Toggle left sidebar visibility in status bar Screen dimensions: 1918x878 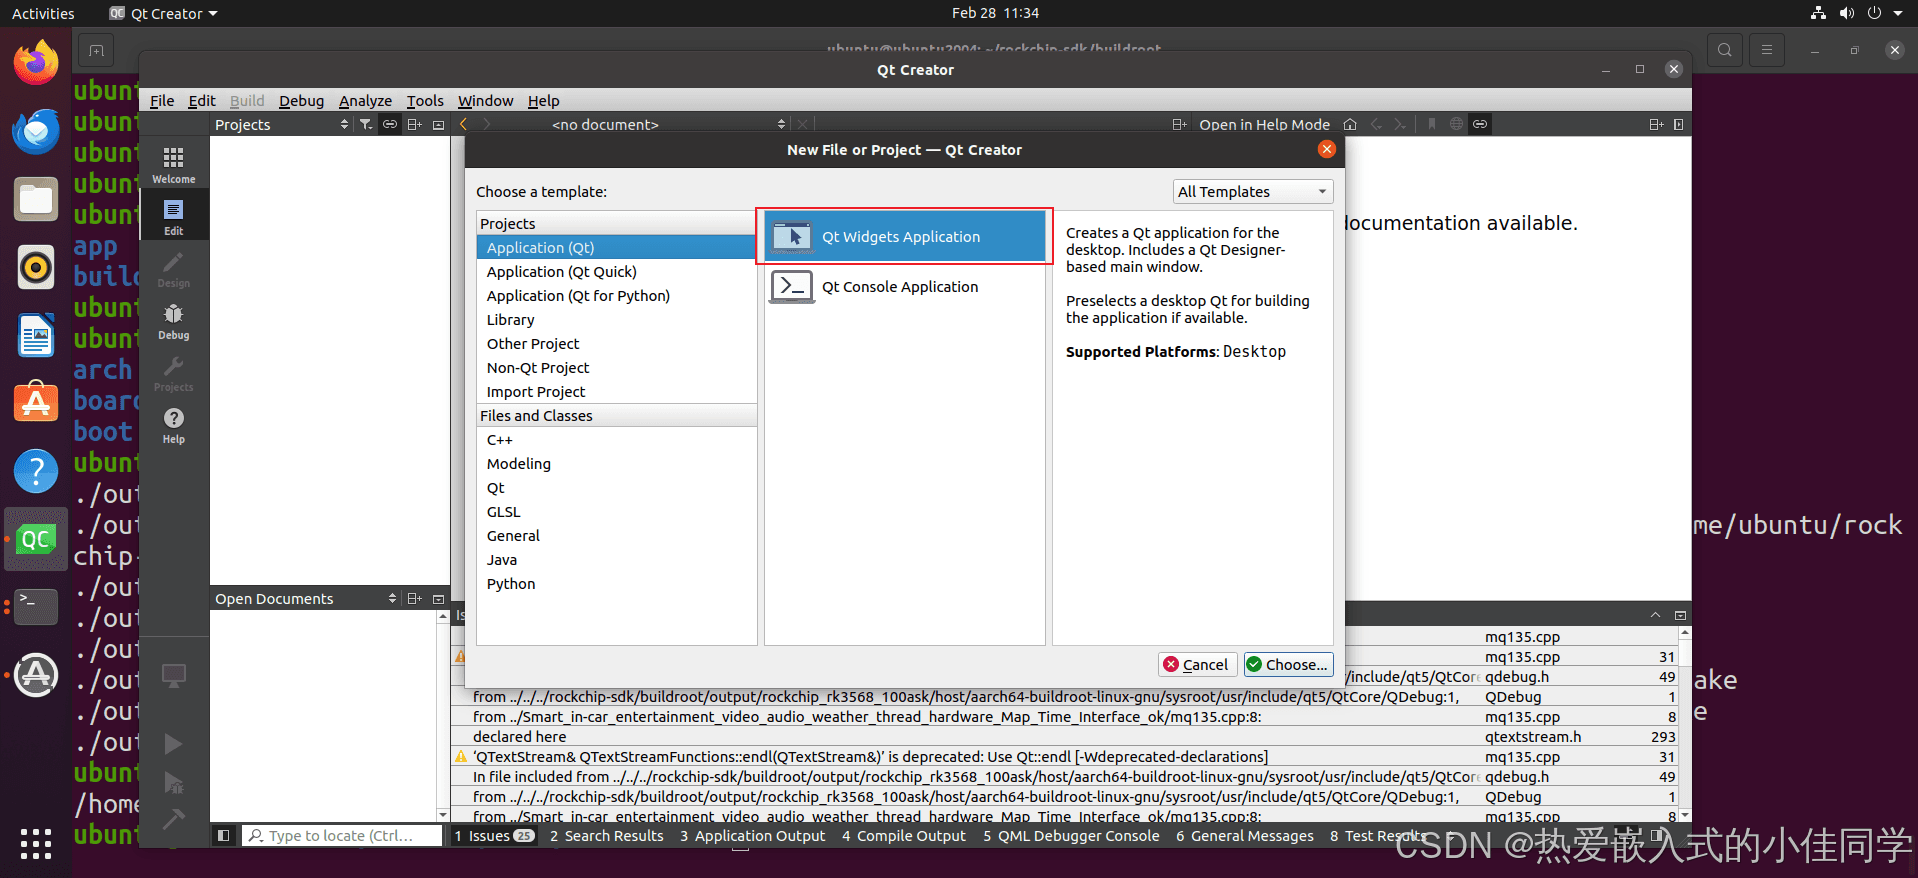pos(223,835)
